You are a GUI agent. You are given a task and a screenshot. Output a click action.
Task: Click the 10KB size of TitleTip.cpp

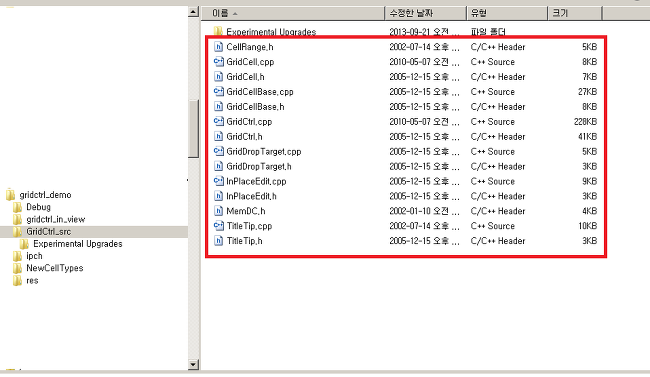tap(587, 226)
